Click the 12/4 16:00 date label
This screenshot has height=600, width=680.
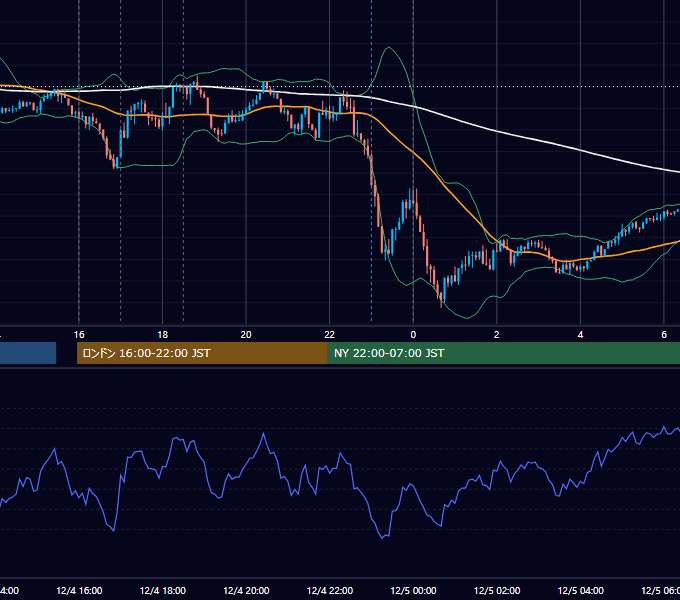[x=79, y=591]
